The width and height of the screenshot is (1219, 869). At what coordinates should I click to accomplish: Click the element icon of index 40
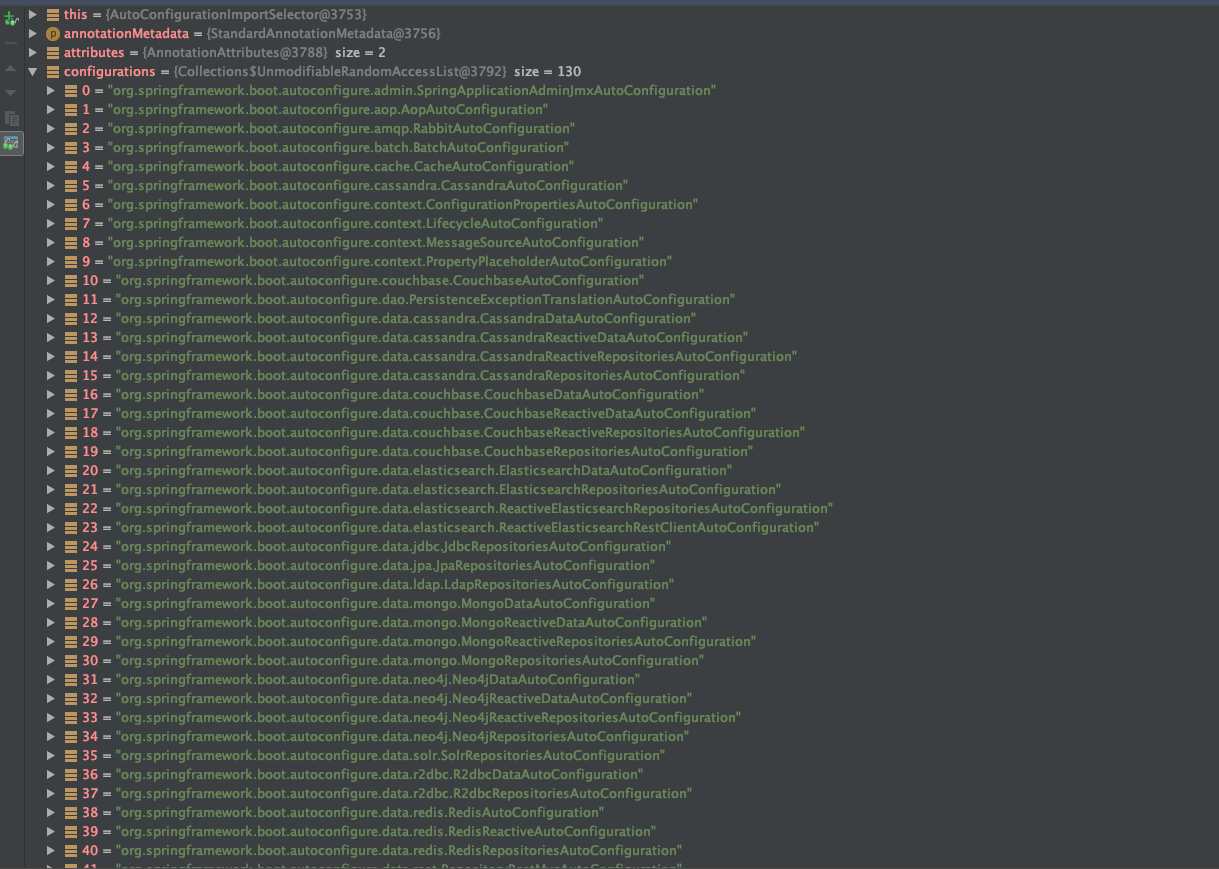pos(71,851)
